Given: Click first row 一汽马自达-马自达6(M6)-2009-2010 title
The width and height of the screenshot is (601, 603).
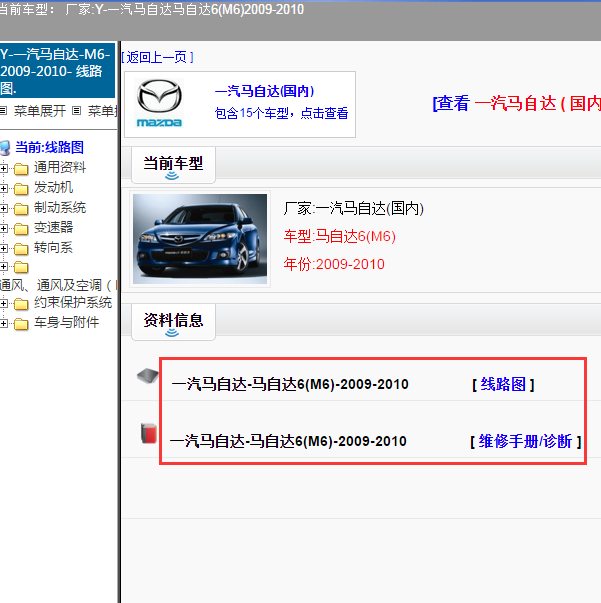Looking at the screenshot, I should click(x=290, y=384).
